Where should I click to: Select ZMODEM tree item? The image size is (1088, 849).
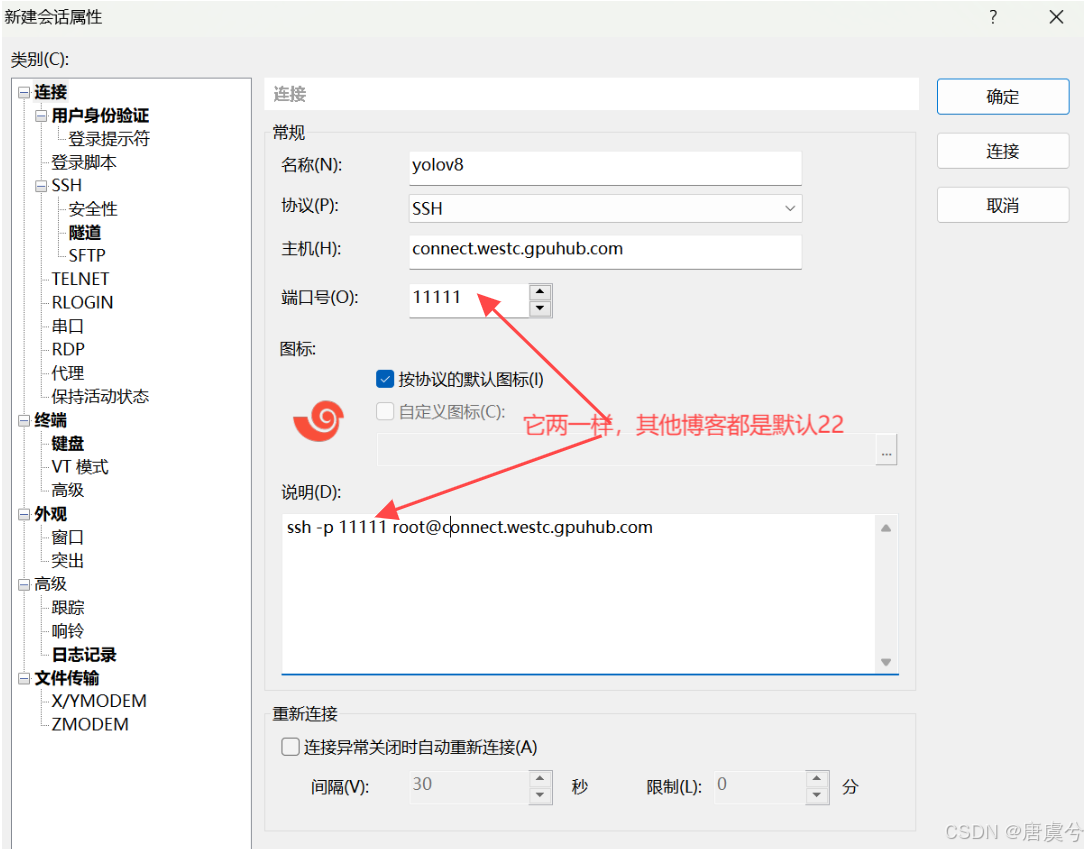tap(90, 725)
